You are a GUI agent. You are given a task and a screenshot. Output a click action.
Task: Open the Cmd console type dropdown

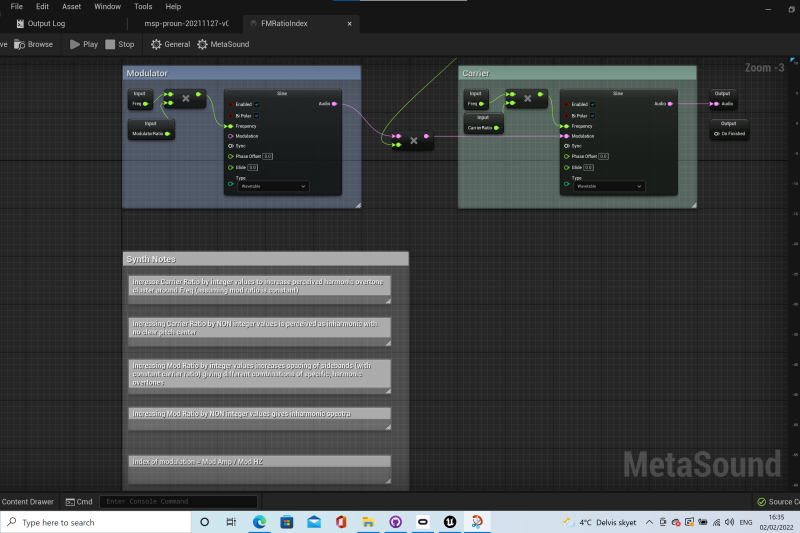click(79, 502)
